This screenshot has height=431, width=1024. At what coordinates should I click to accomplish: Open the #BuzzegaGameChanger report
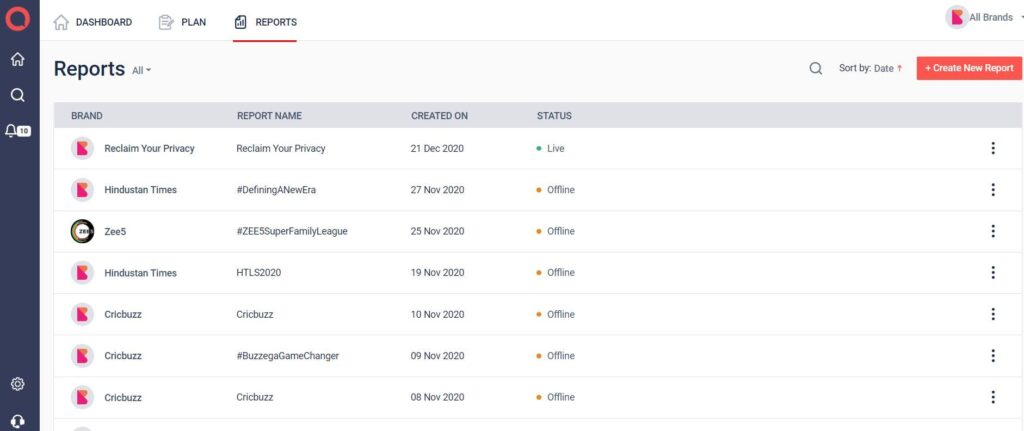click(x=287, y=355)
